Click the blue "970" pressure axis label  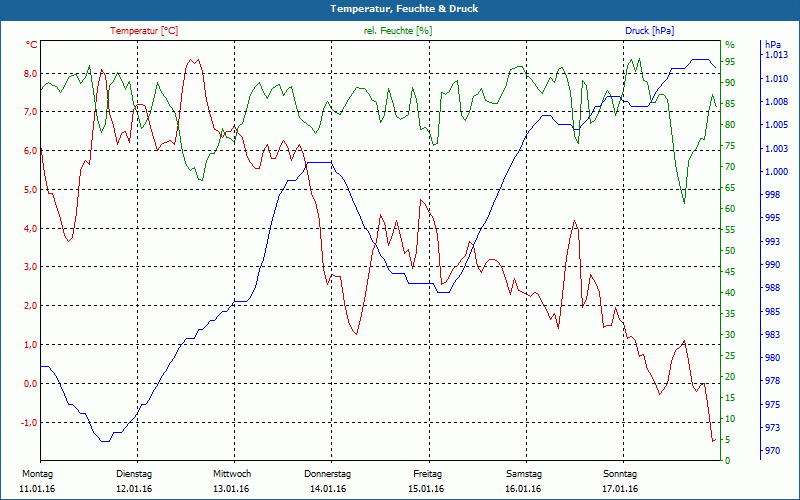772,451
